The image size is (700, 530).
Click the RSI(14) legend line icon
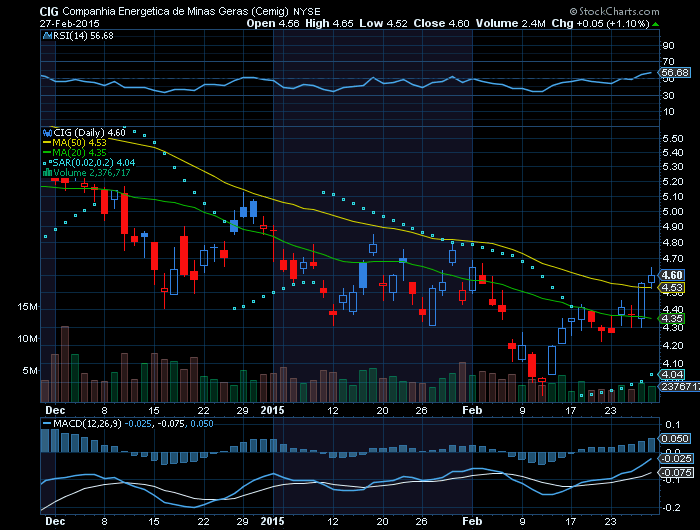(47, 36)
